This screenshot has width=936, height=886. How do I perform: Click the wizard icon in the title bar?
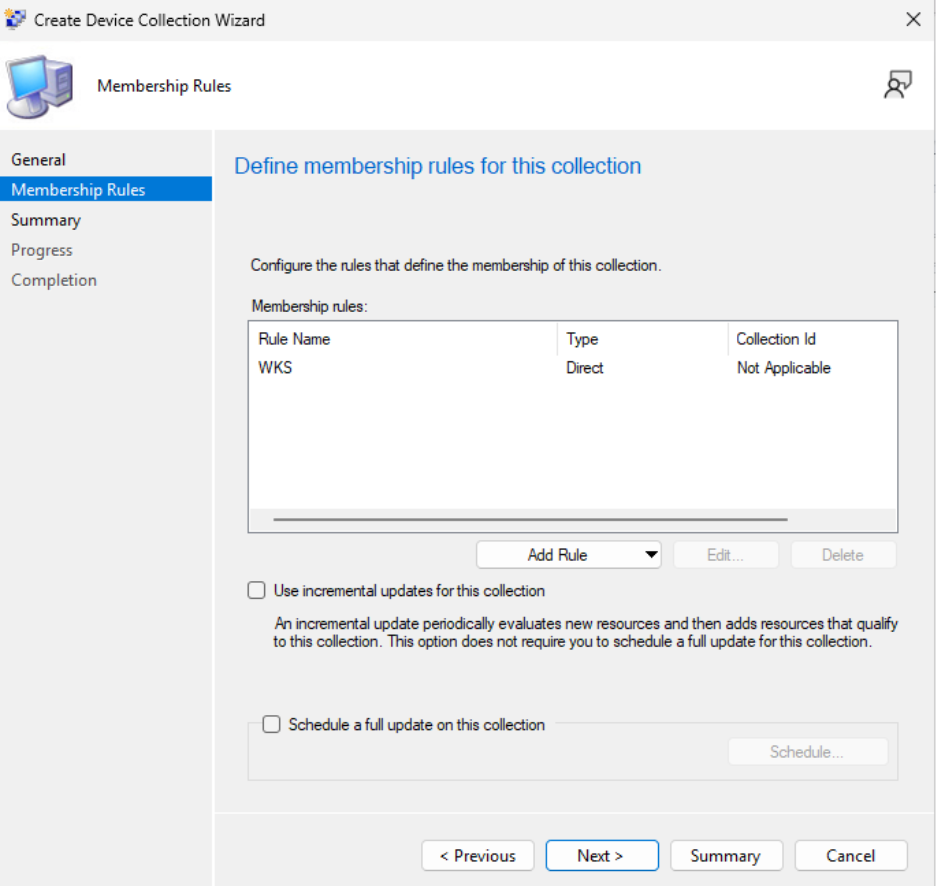pyautogui.click(x=15, y=19)
